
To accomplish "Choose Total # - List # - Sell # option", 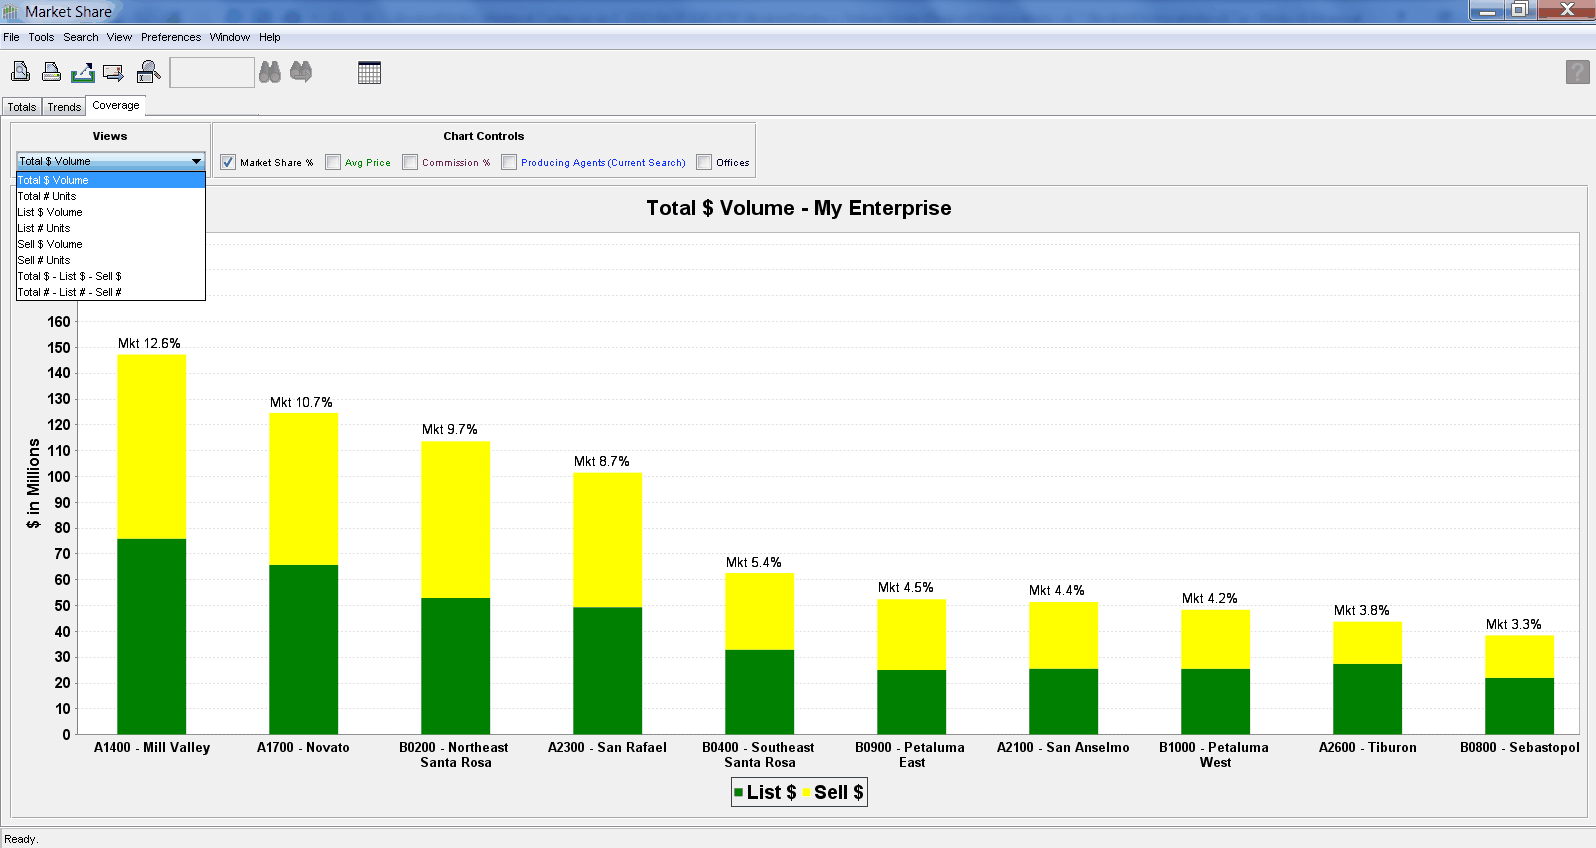I will click(x=110, y=292).
